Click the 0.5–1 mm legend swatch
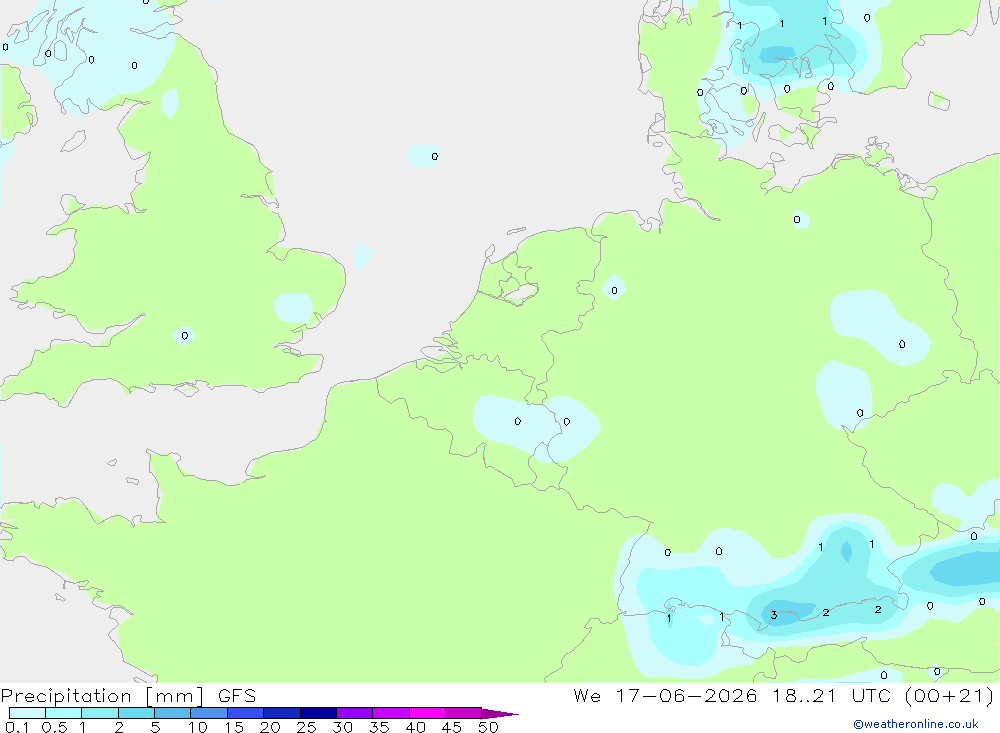1000x733 pixels. (x=64, y=713)
